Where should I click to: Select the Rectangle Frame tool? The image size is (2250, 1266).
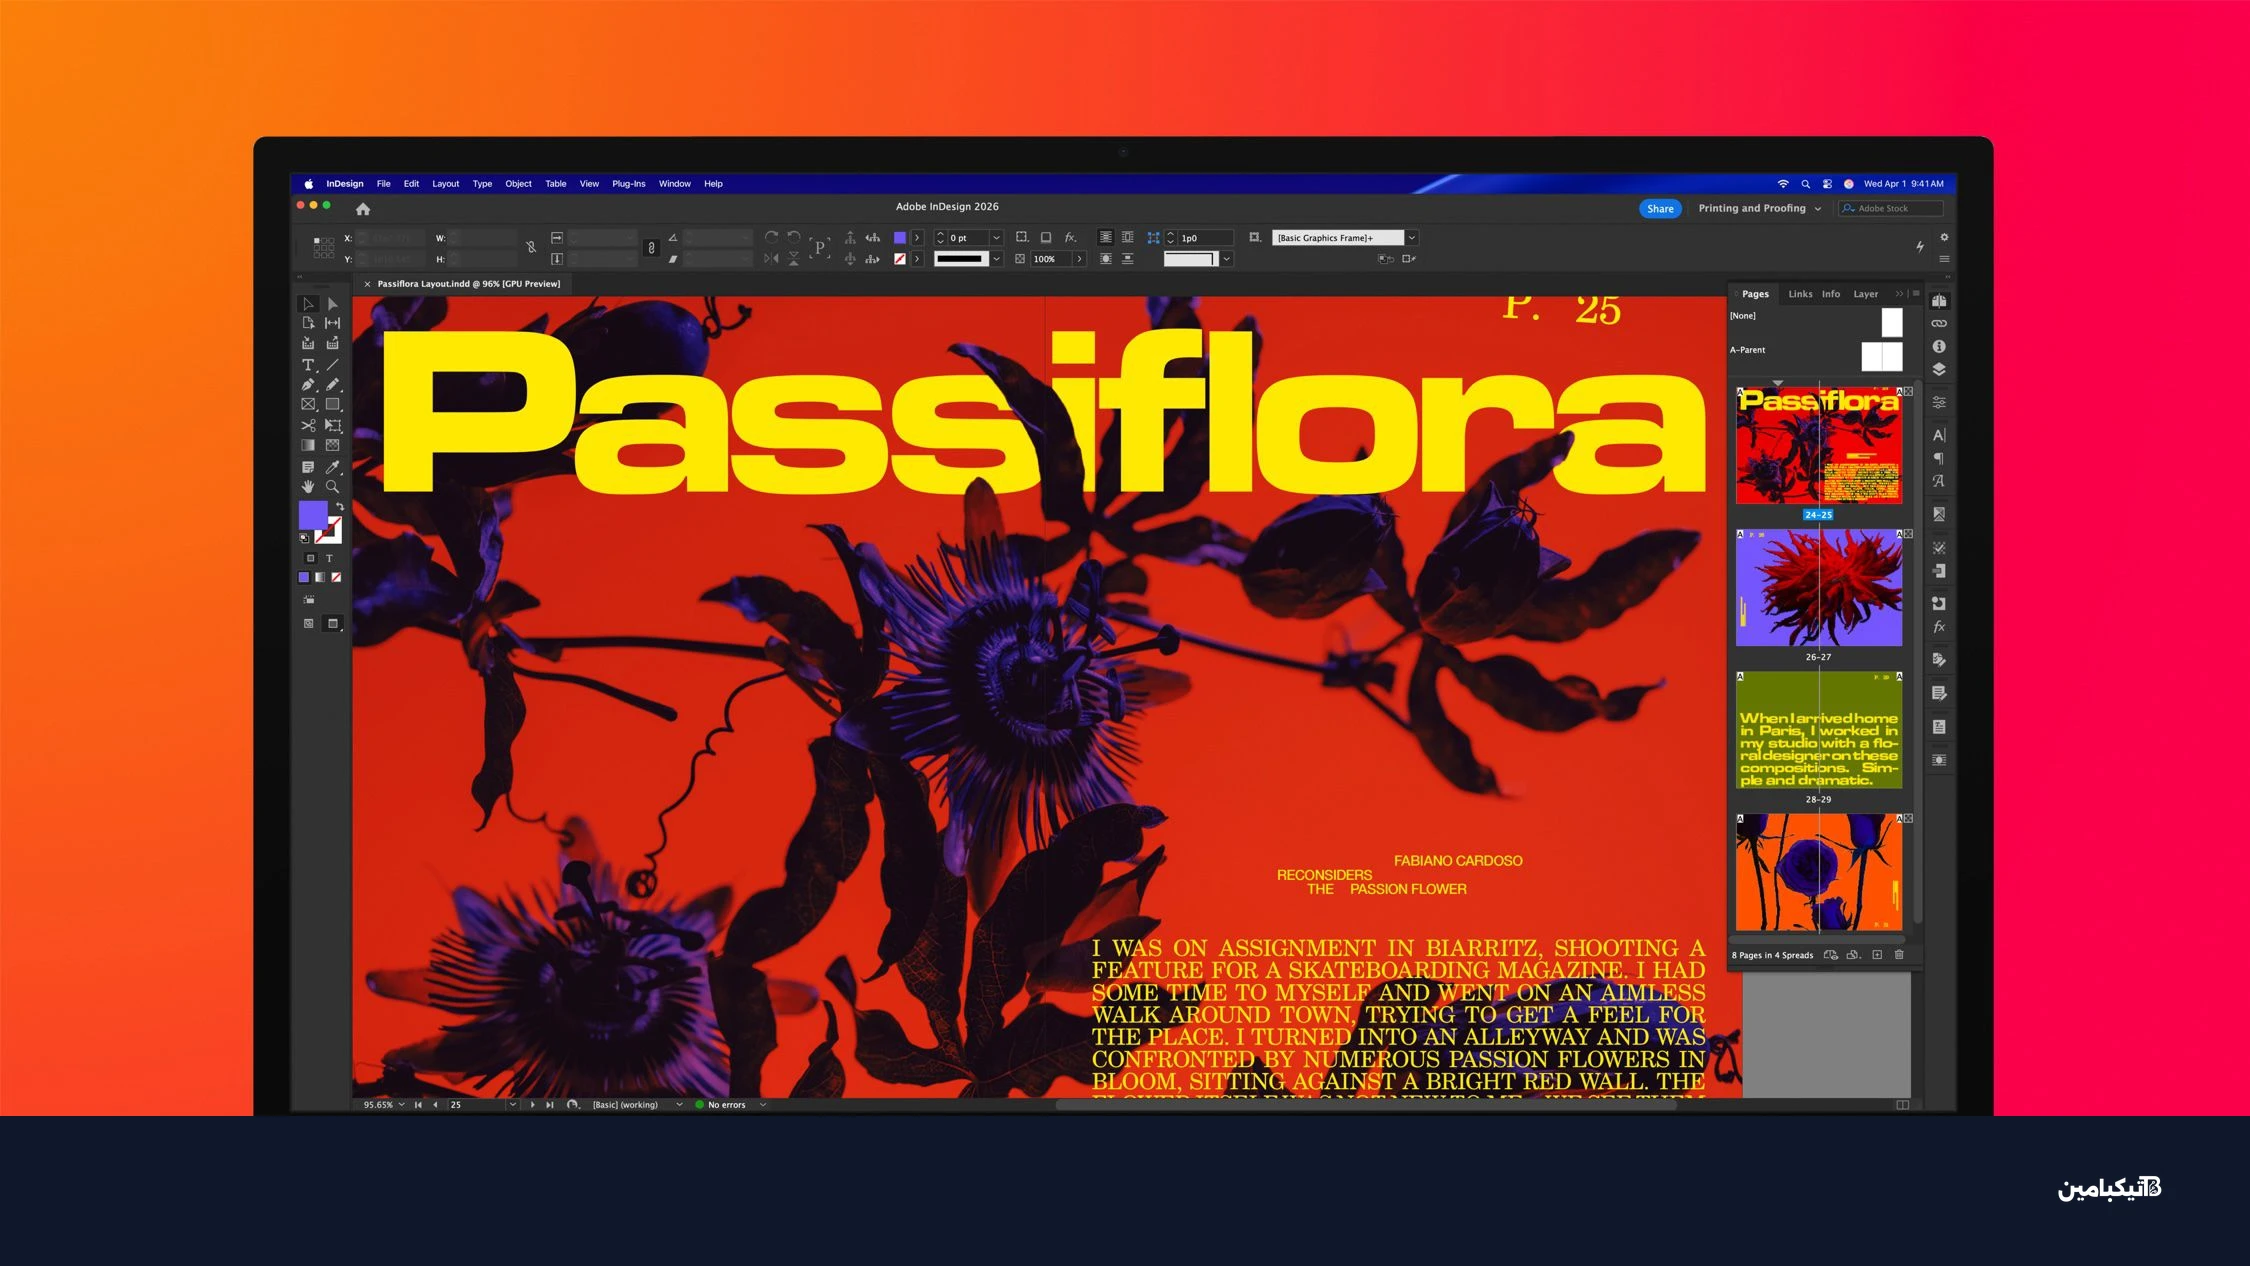tap(308, 405)
